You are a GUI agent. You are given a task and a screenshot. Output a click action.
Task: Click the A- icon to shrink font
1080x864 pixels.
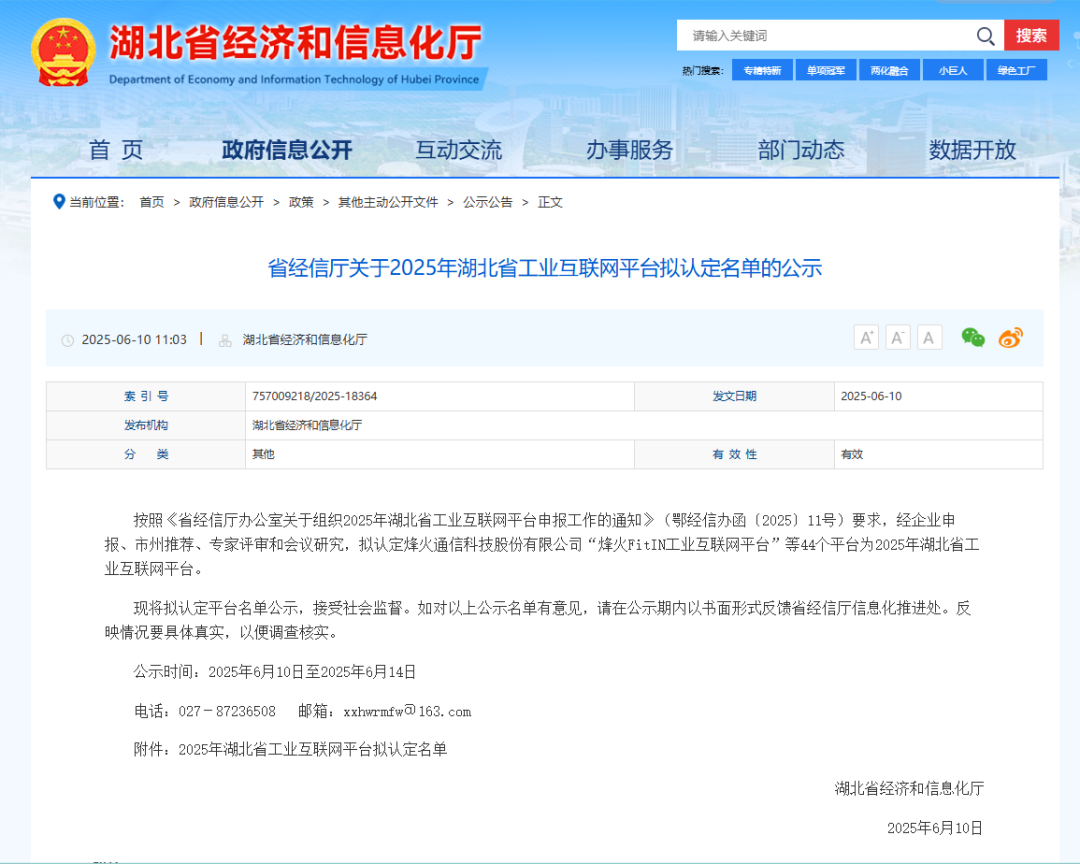pos(898,337)
